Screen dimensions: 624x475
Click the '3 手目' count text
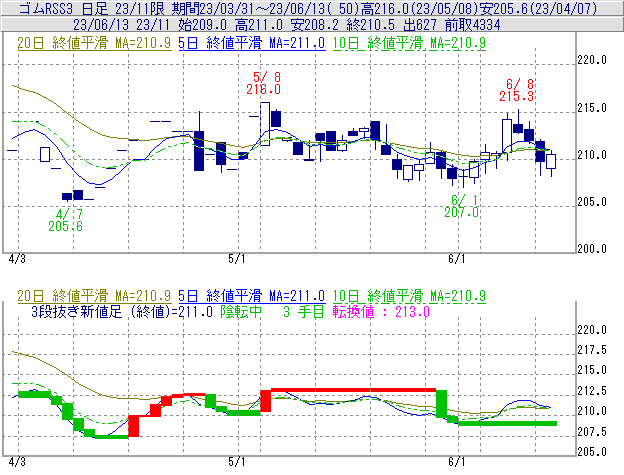click(x=304, y=311)
